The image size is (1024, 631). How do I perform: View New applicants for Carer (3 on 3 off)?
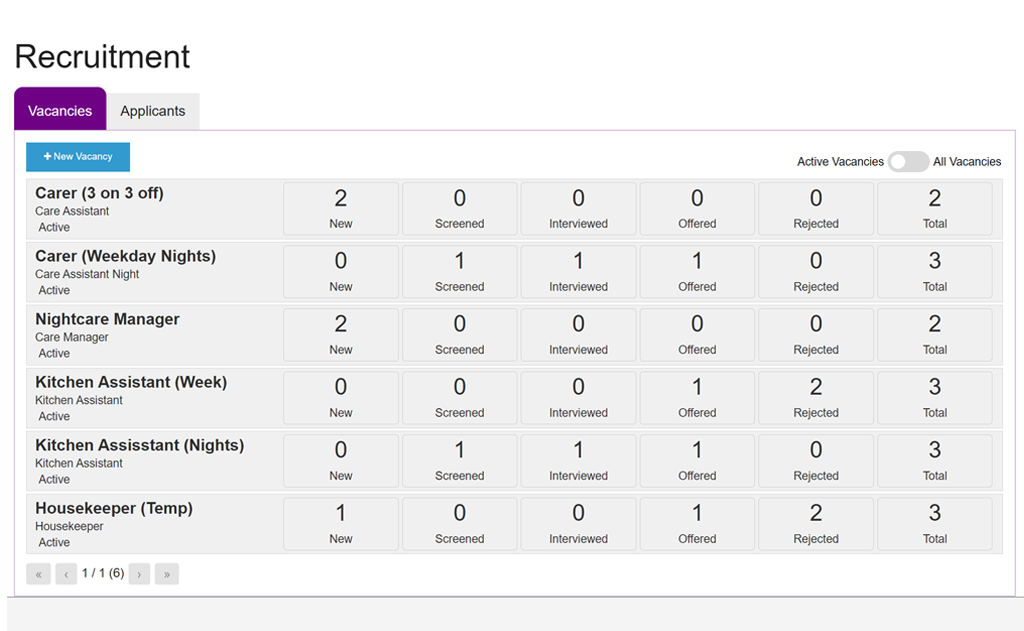(341, 209)
